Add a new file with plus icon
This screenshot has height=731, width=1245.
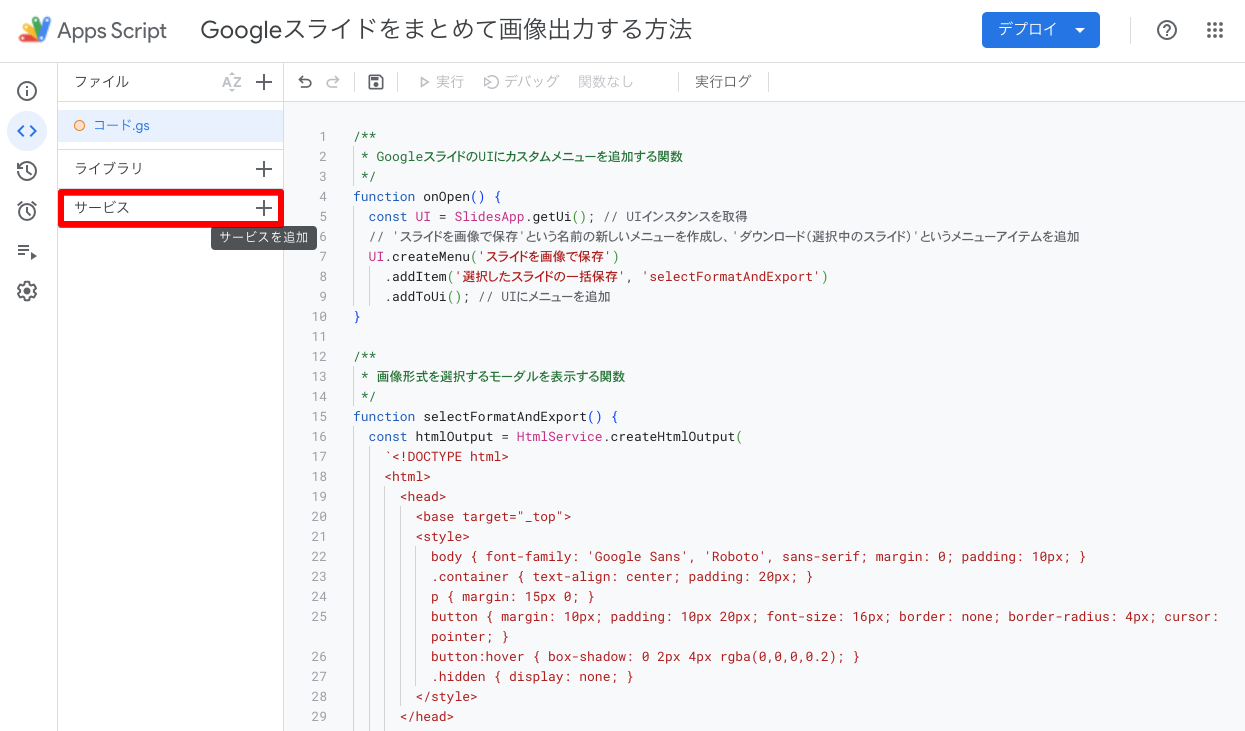click(x=264, y=82)
